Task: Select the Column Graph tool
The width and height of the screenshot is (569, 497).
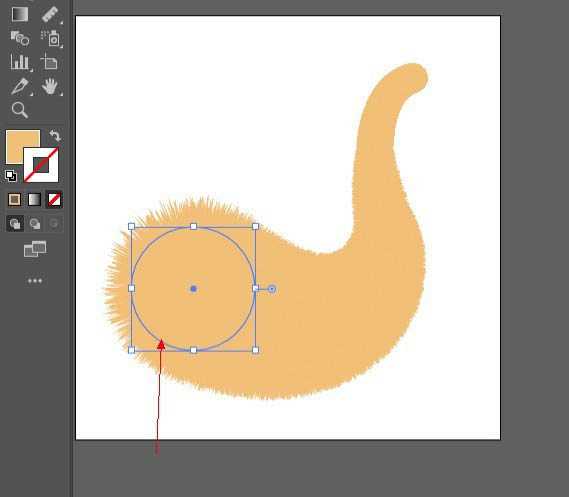Action: point(20,62)
